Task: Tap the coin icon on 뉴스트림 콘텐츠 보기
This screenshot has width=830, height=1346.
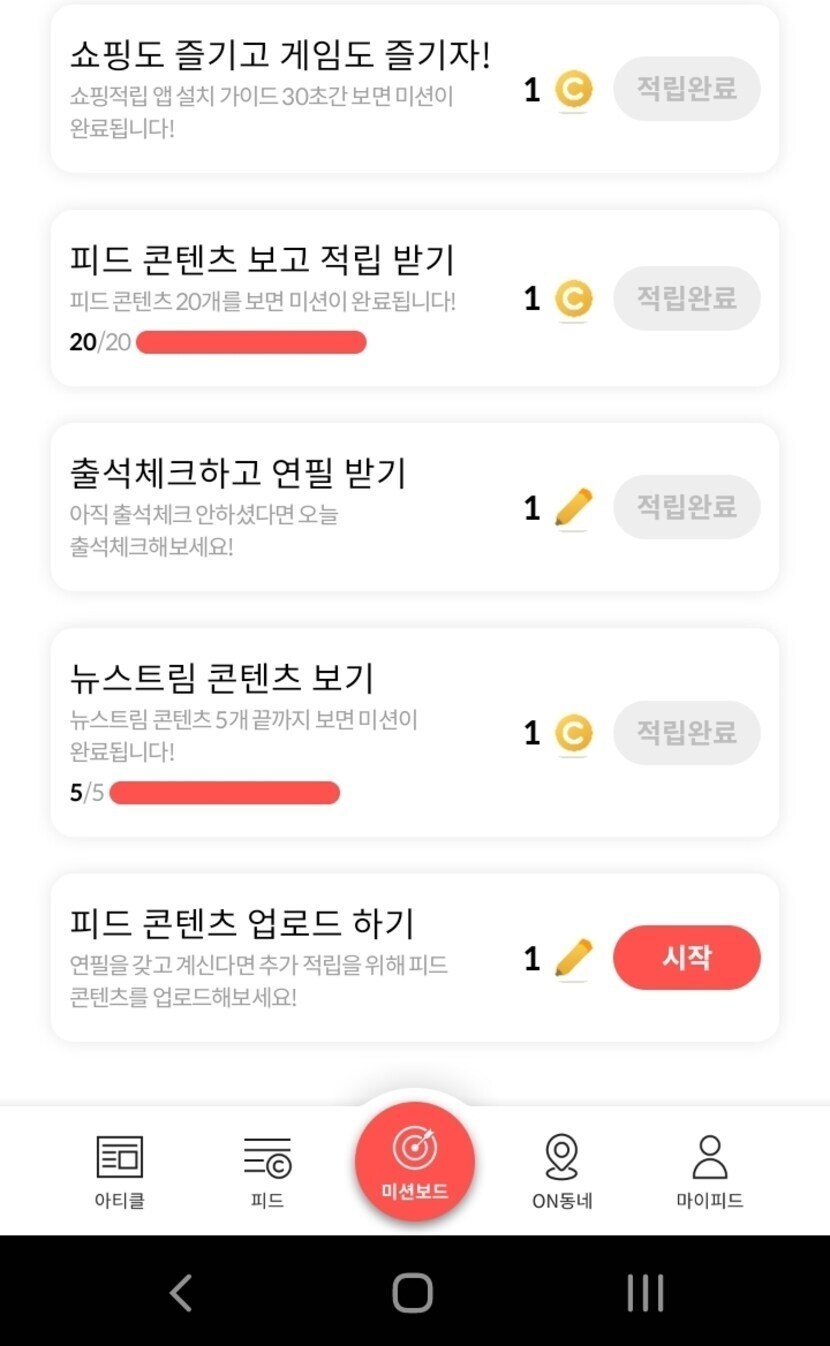Action: (x=573, y=734)
